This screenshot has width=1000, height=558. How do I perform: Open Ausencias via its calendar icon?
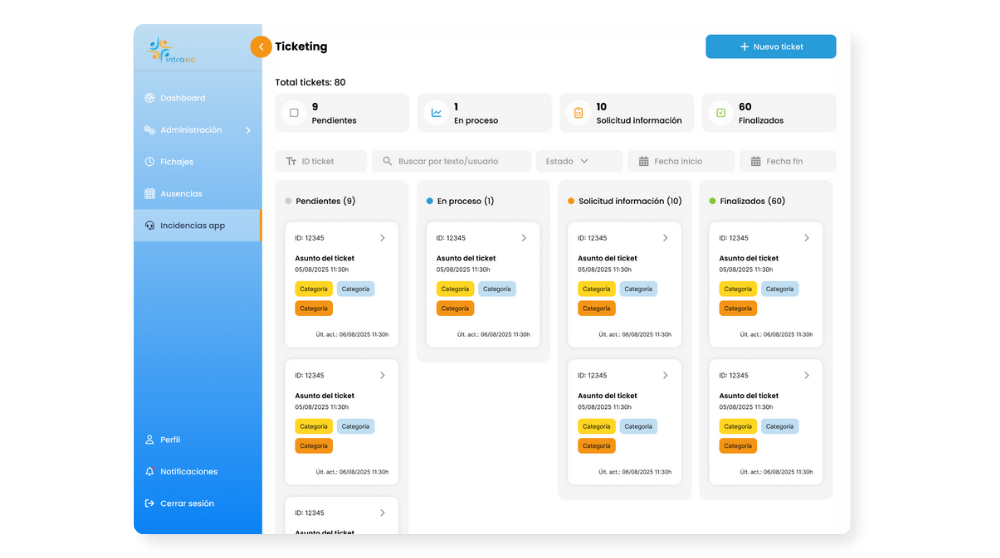point(149,194)
